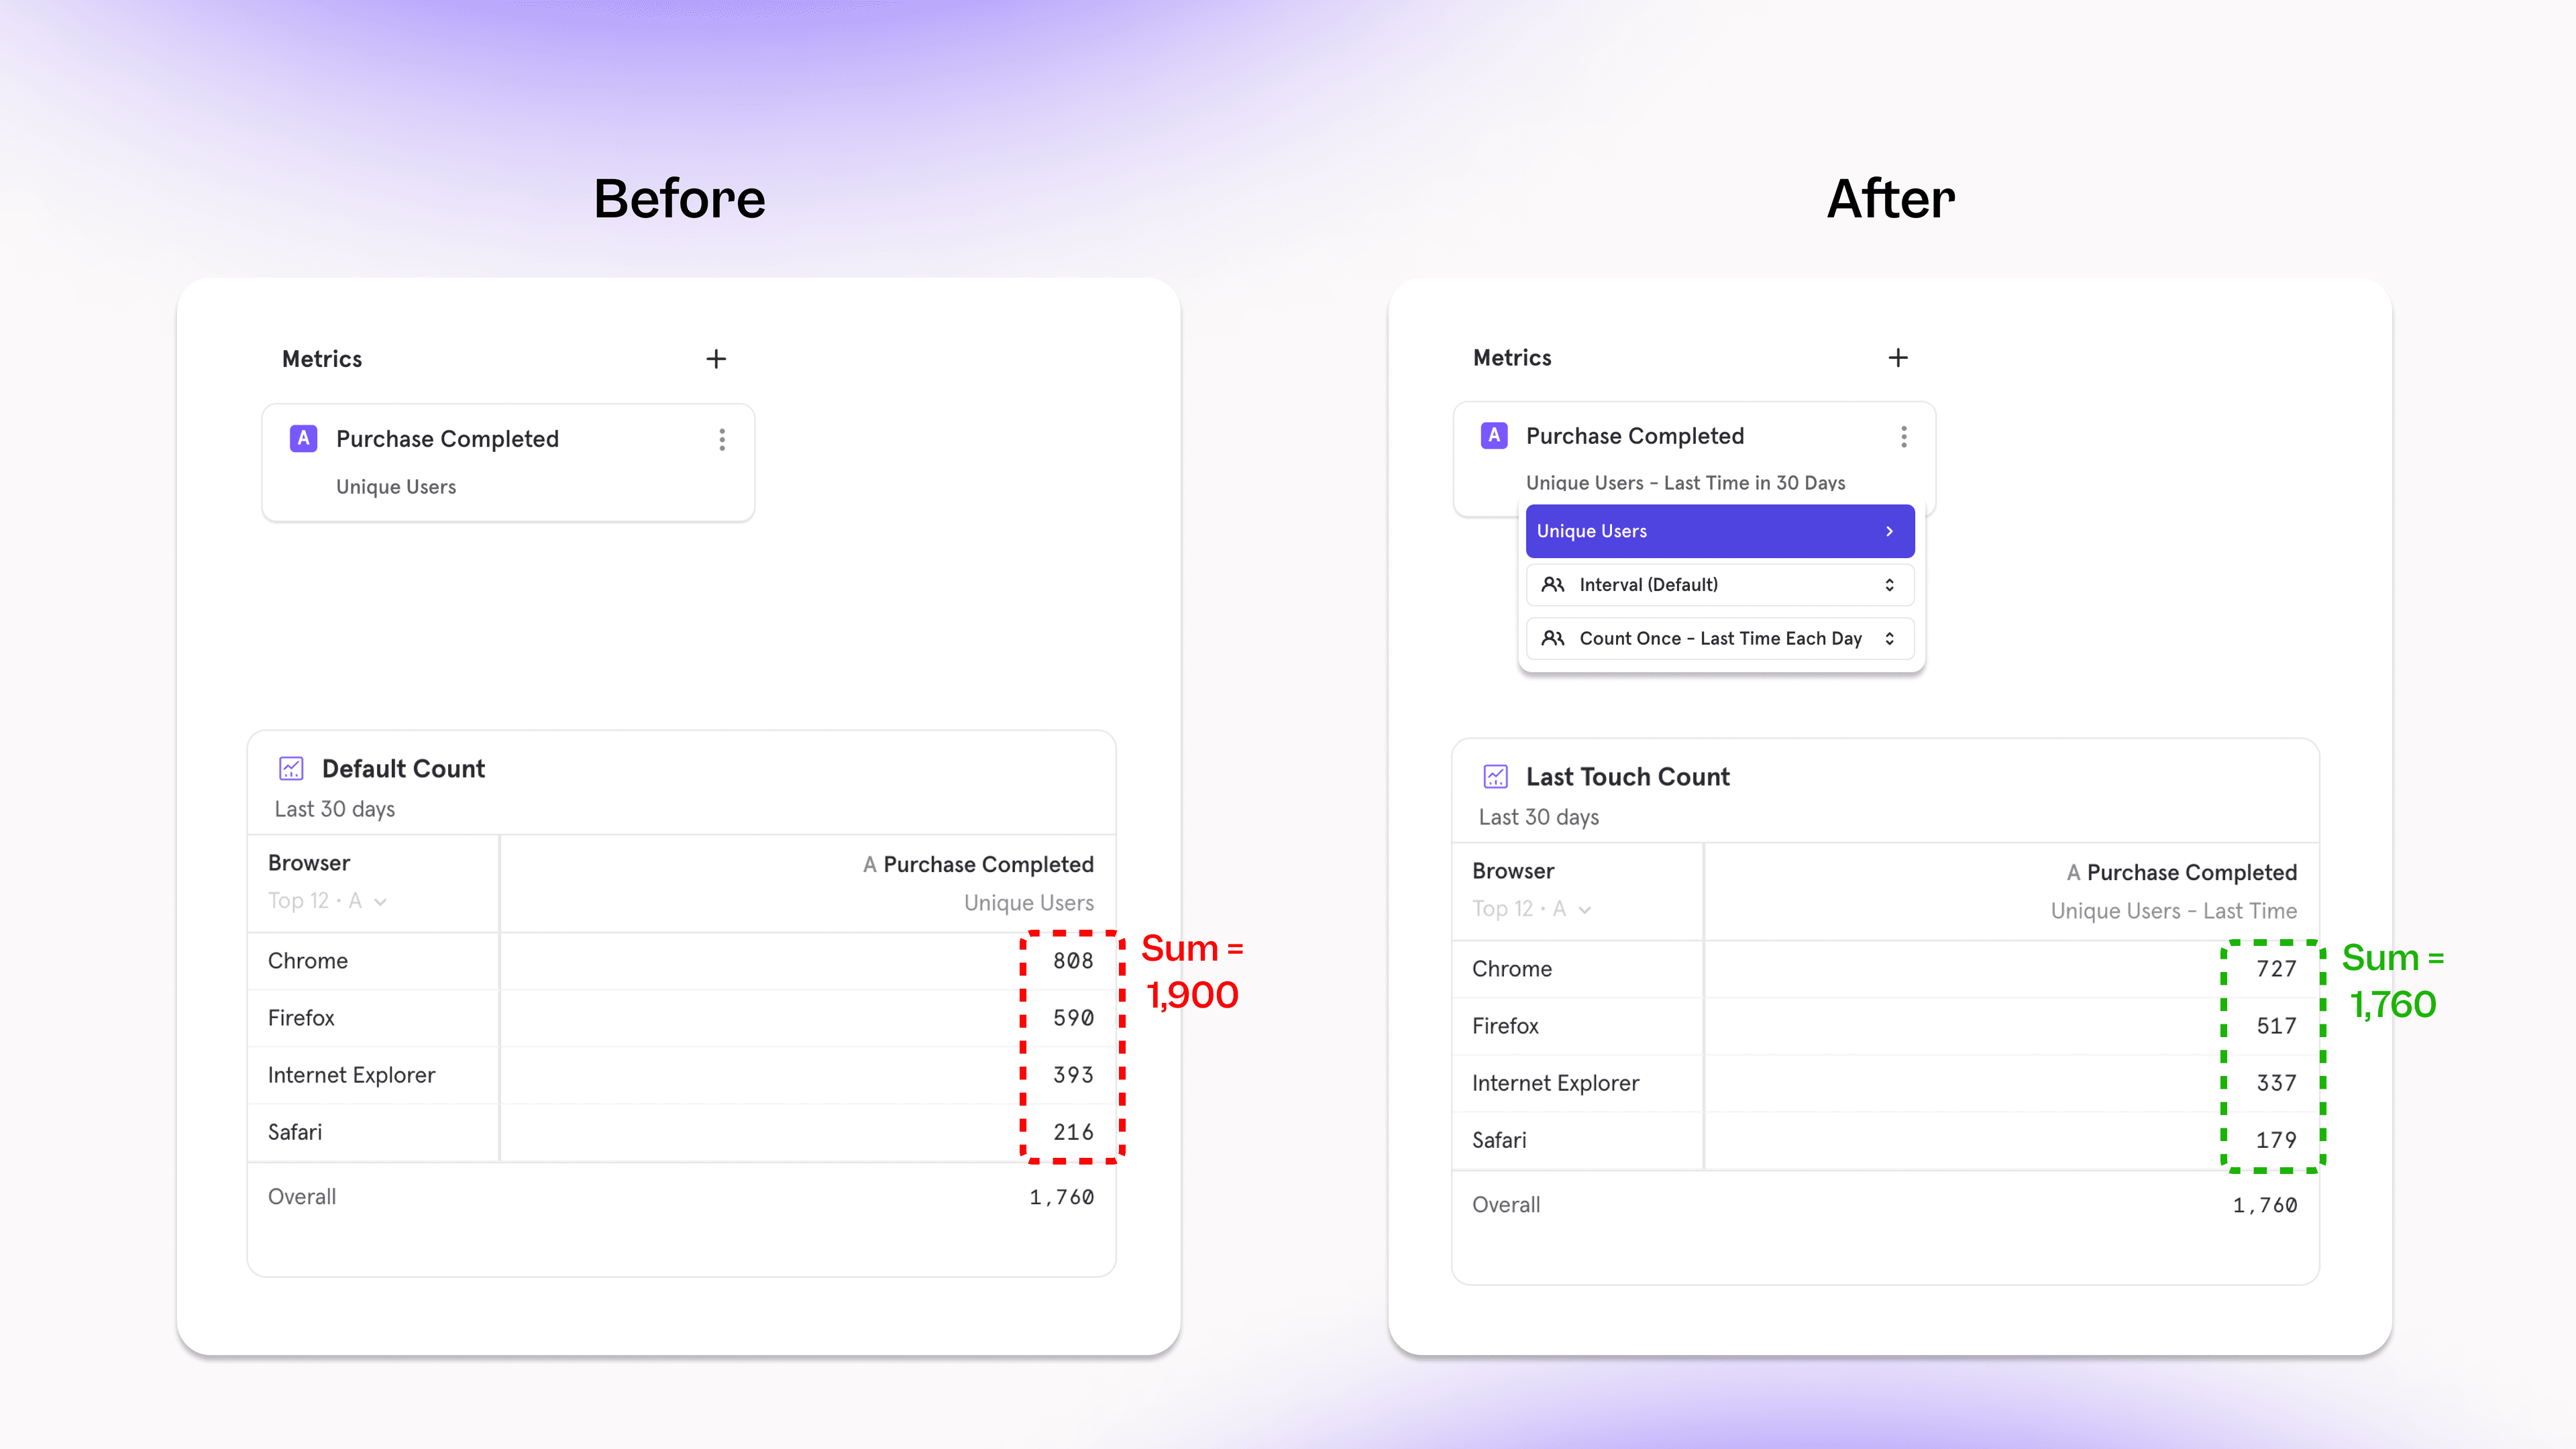Click the 337 value cell
Image resolution: width=2576 pixels, height=1449 pixels.
(2276, 1083)
